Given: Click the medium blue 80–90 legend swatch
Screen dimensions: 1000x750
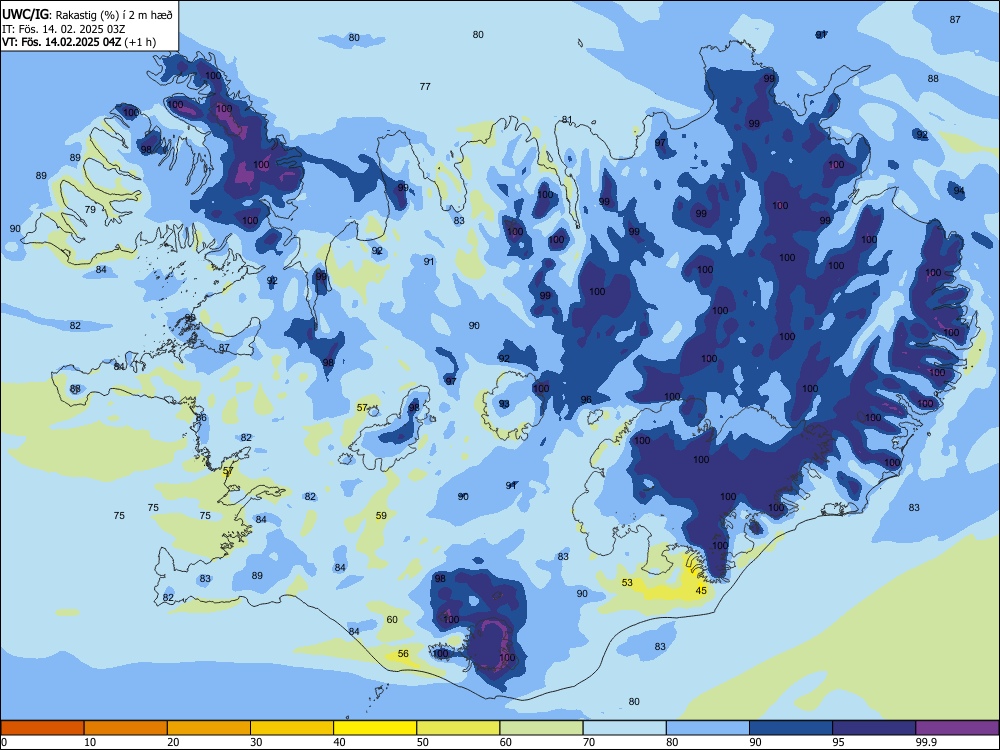Looking at the screenshot, I should [x=708, y=728].
